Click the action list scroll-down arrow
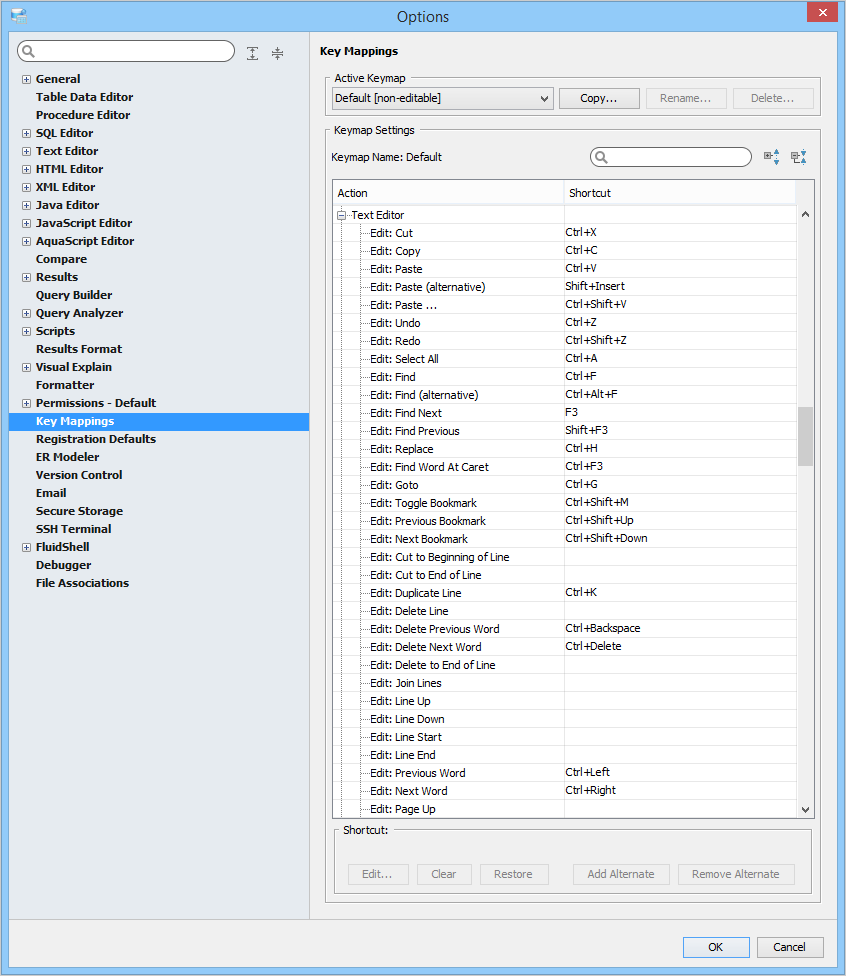This screenshot has width=846, height=976. [806, 810]
